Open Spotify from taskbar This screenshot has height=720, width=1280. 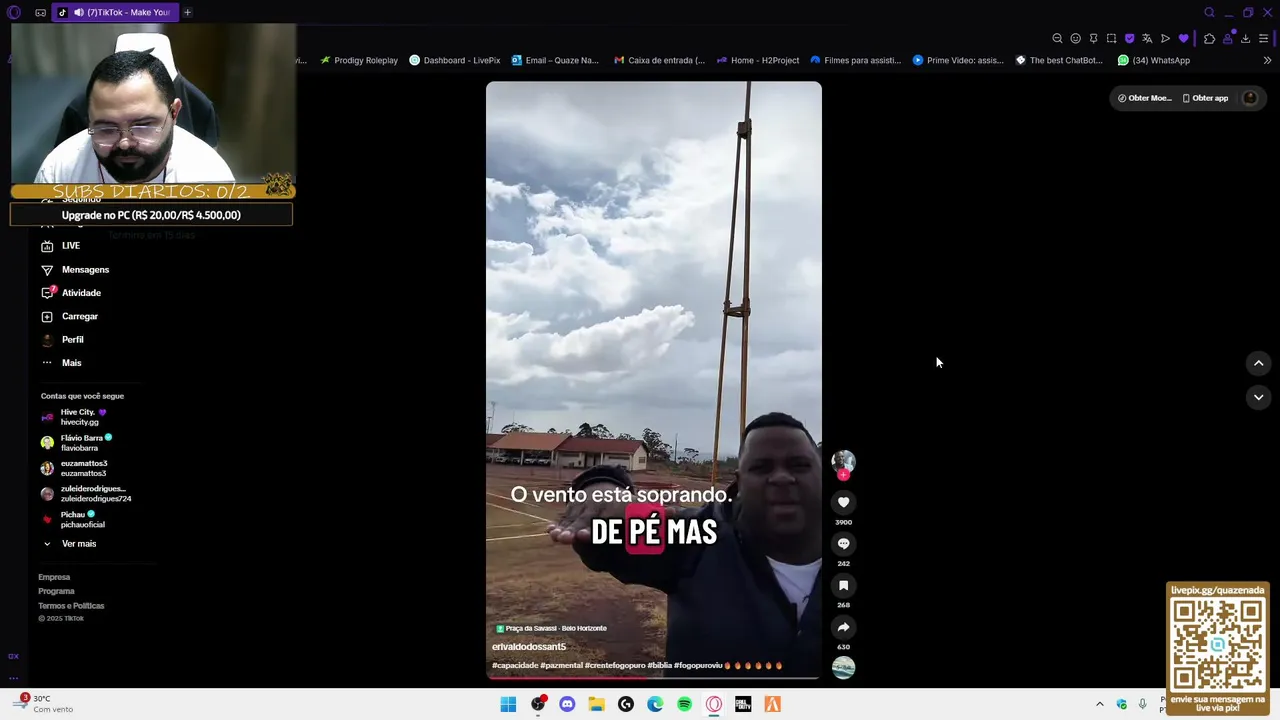pyautogui.click(x=684, y=704)
